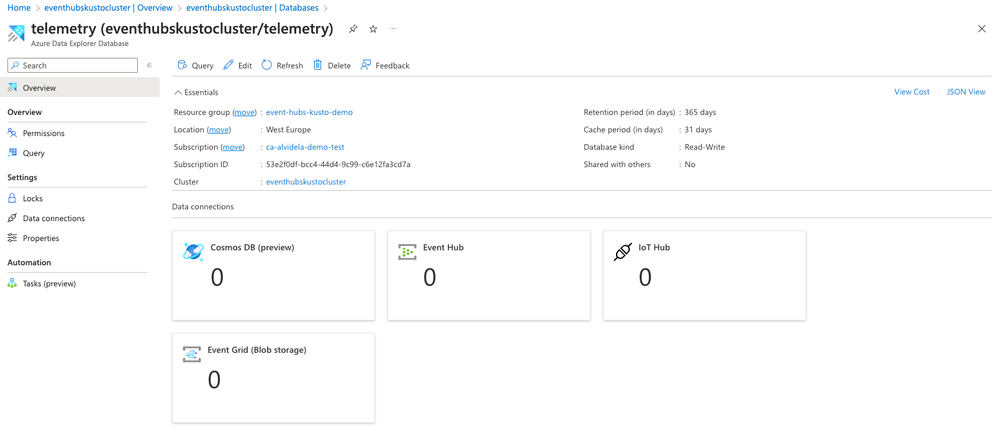Click the West Europe location value
This screenshot has height=433, width=998.
[288, 129]
